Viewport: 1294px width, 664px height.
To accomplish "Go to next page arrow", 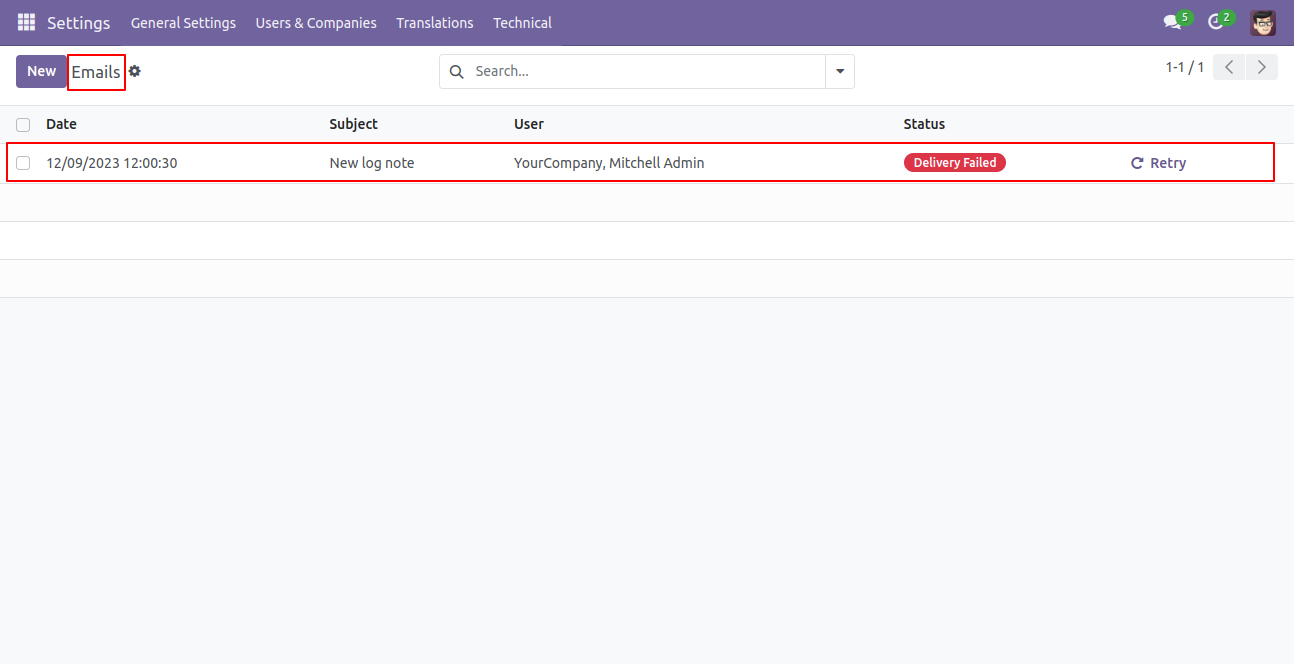I will click(x=1262, y=67).
